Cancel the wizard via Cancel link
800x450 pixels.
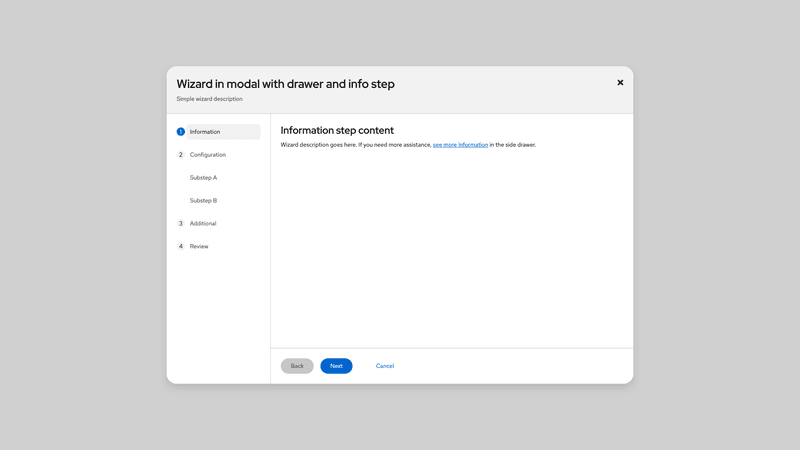point(385,366)
